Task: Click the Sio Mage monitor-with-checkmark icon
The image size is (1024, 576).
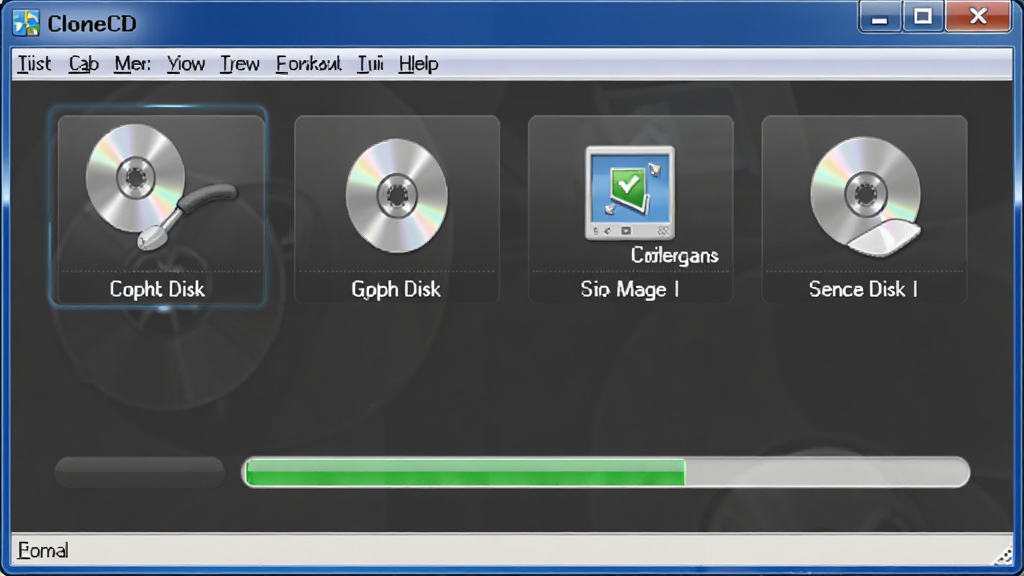Action: (630, 193)
